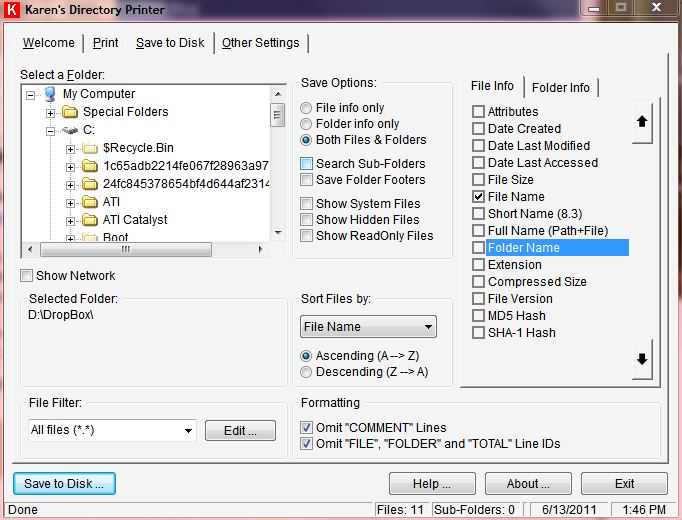This screenshot has width=682, height=520.
Task: Check the Date Created option
Action: (478, 129)
